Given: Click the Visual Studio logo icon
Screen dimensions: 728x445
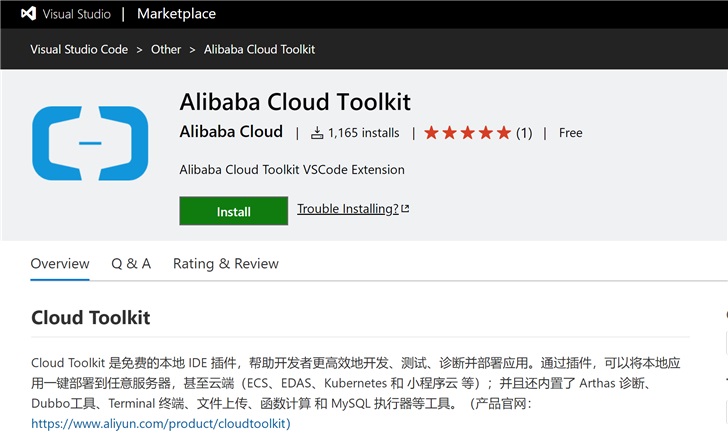Looking at the screenshot, I should (x=27, y=14).
